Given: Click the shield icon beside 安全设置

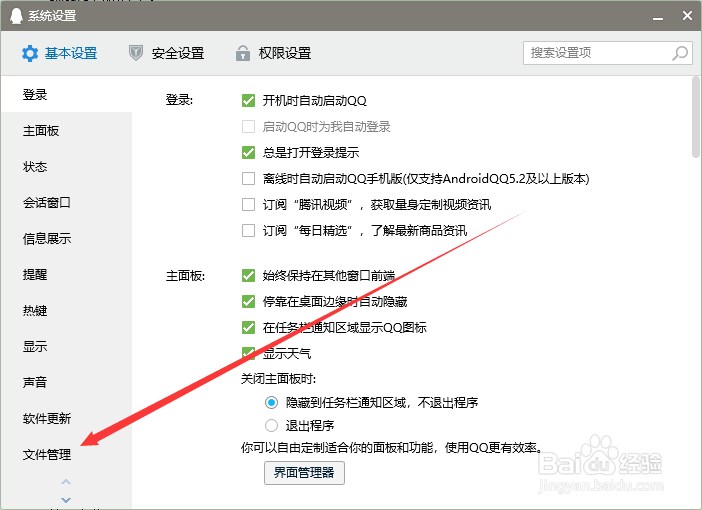Looking at the screenshot, I should click(136, 53).
